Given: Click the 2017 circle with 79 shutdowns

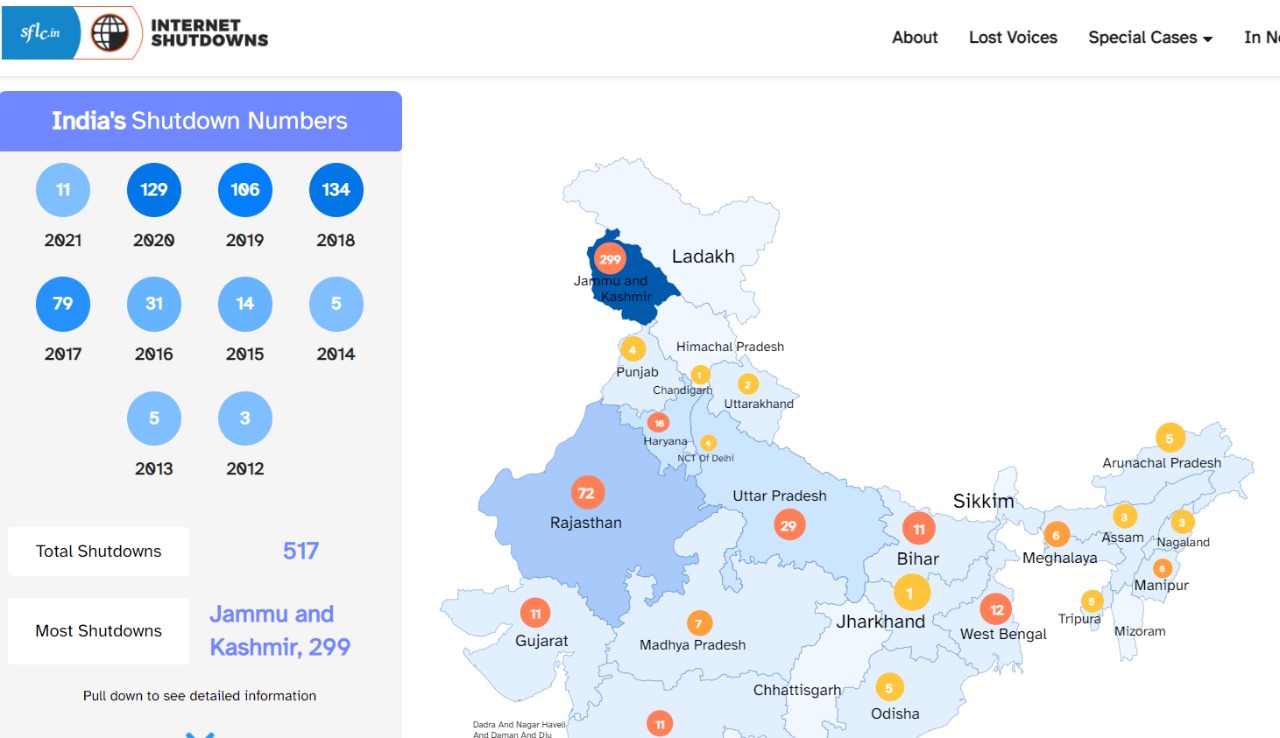Looking at the screenshot, I should [x=63, y=304].
